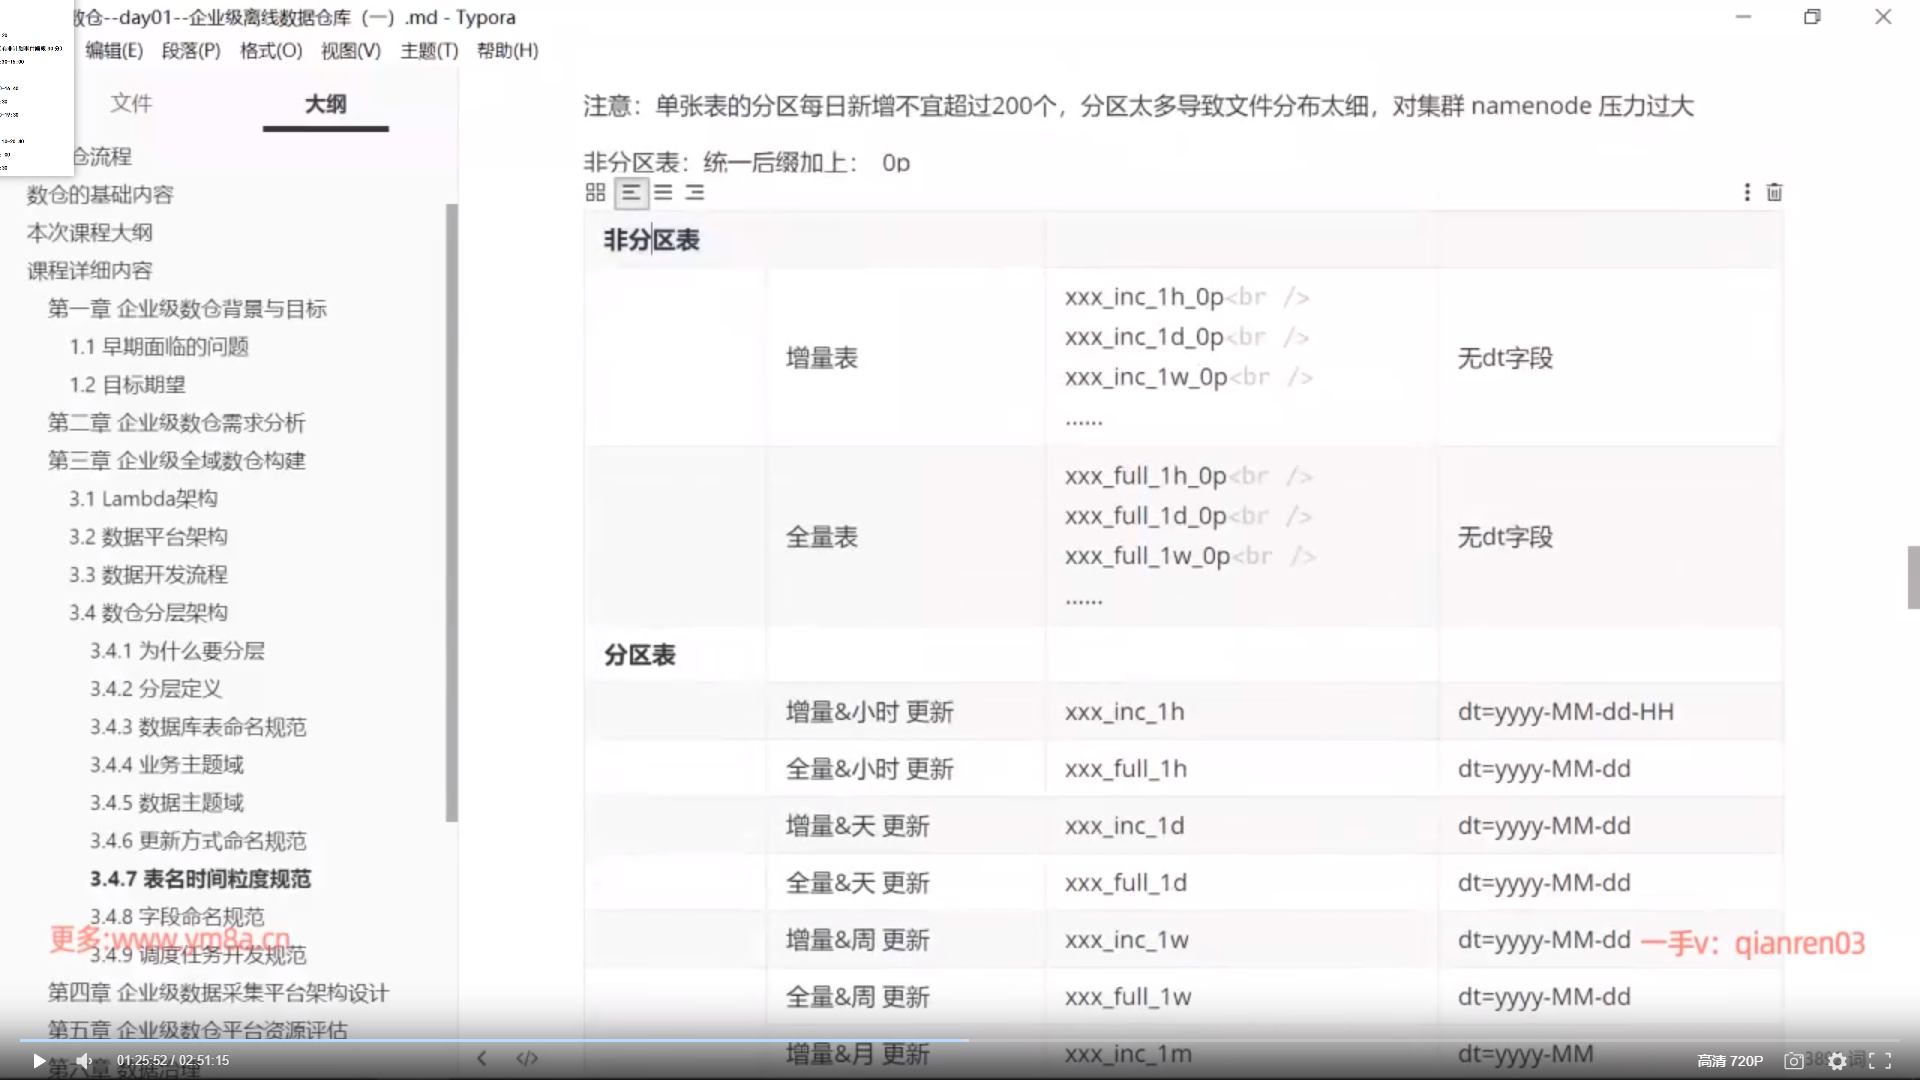This screenshot has height=1080, width=1920.
Task: Mute the video volume
Action: 84,1061
